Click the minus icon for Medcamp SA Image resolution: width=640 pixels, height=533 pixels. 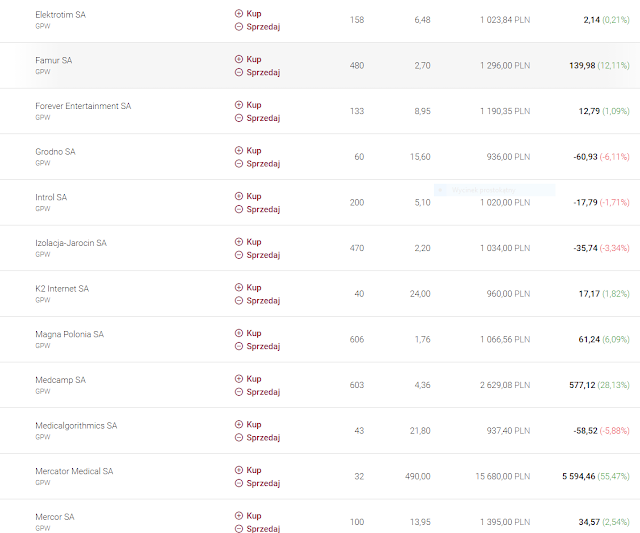239,393
